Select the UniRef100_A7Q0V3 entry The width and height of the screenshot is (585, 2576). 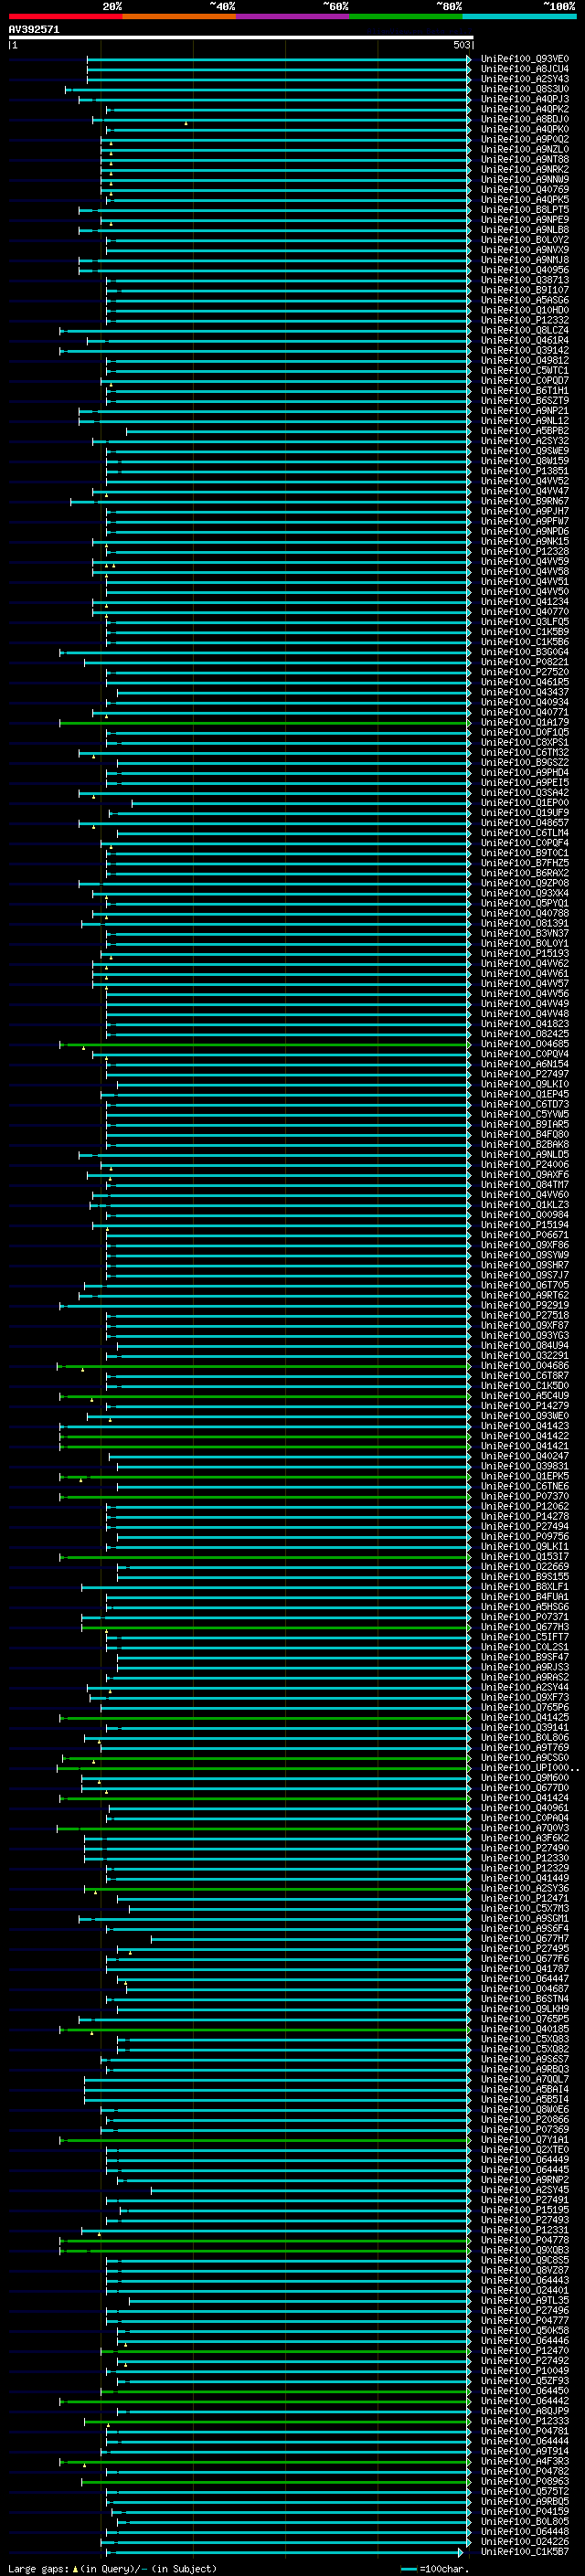coord(525,1828)
